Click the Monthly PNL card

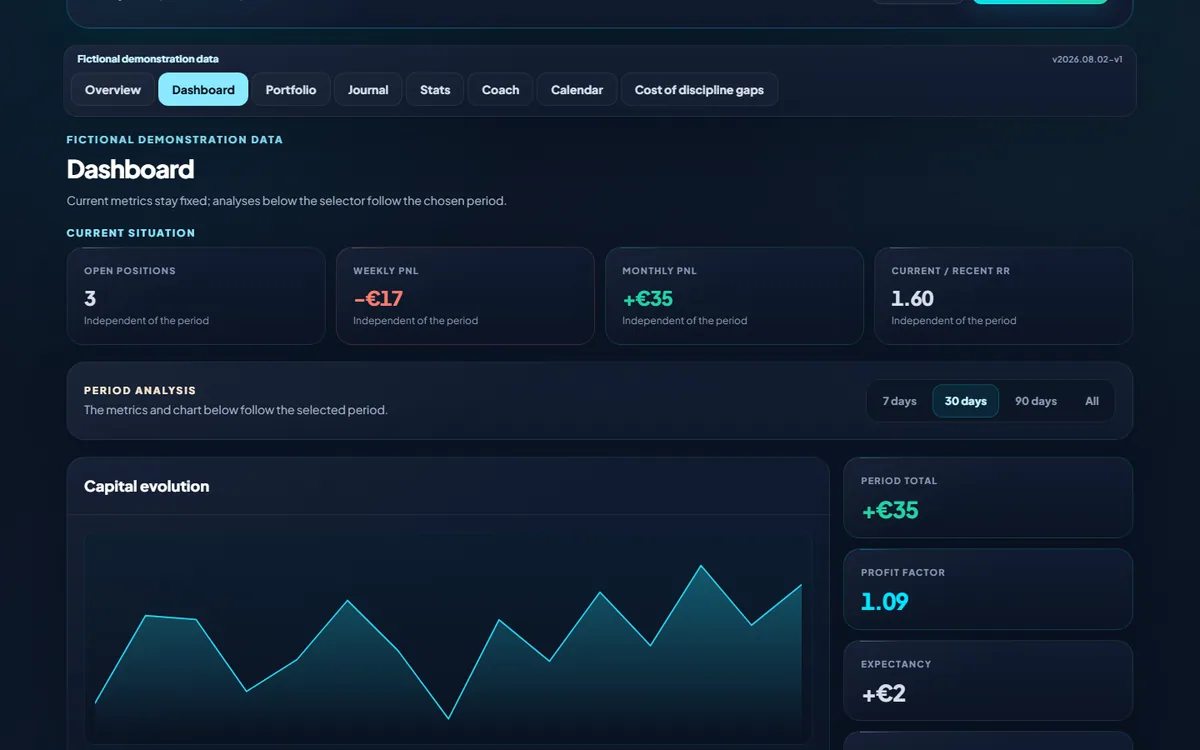pos(734,296)
